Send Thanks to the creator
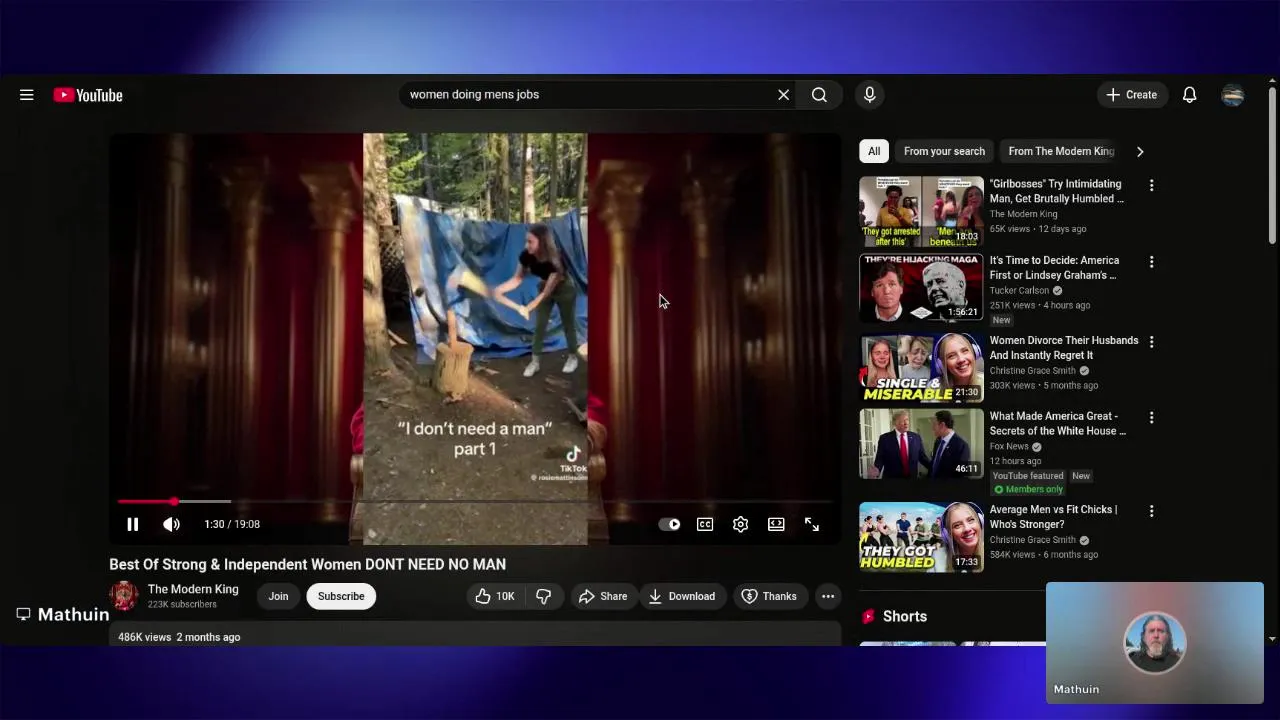 [770, 596]
